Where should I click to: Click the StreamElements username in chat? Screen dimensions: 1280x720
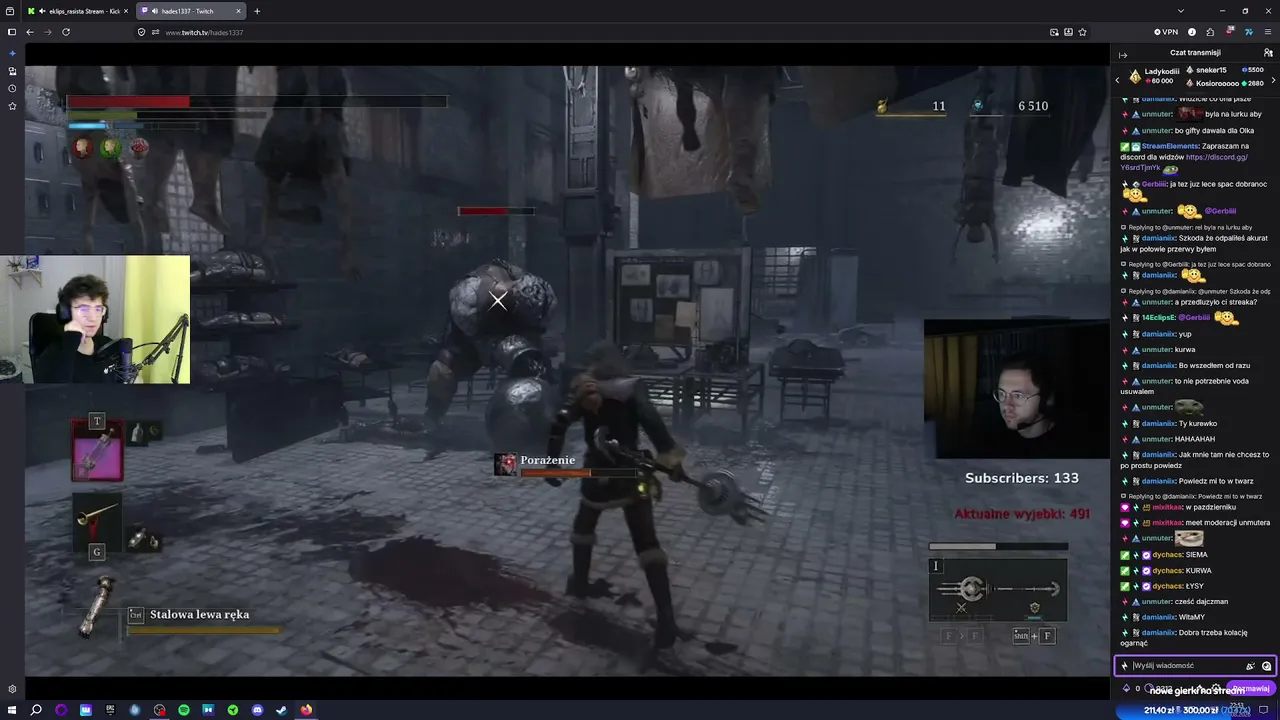1170,146
